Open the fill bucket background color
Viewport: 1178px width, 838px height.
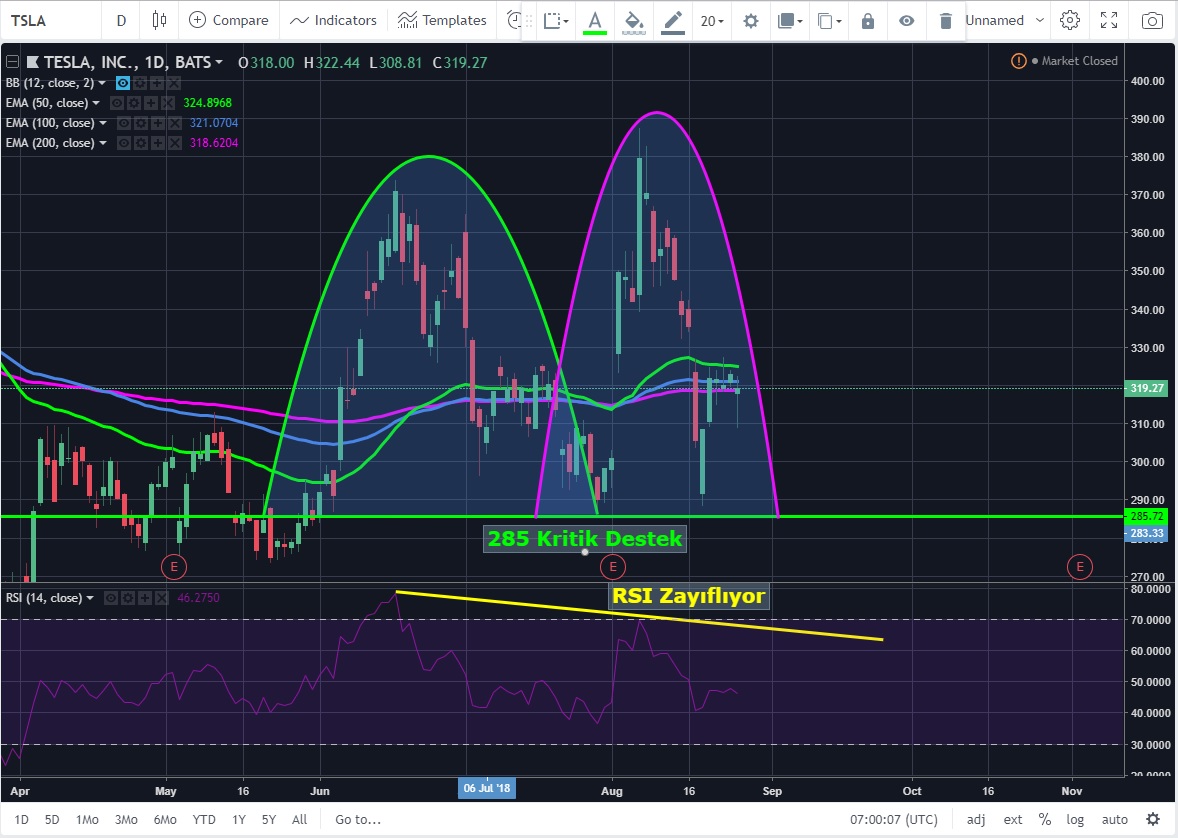634,21
